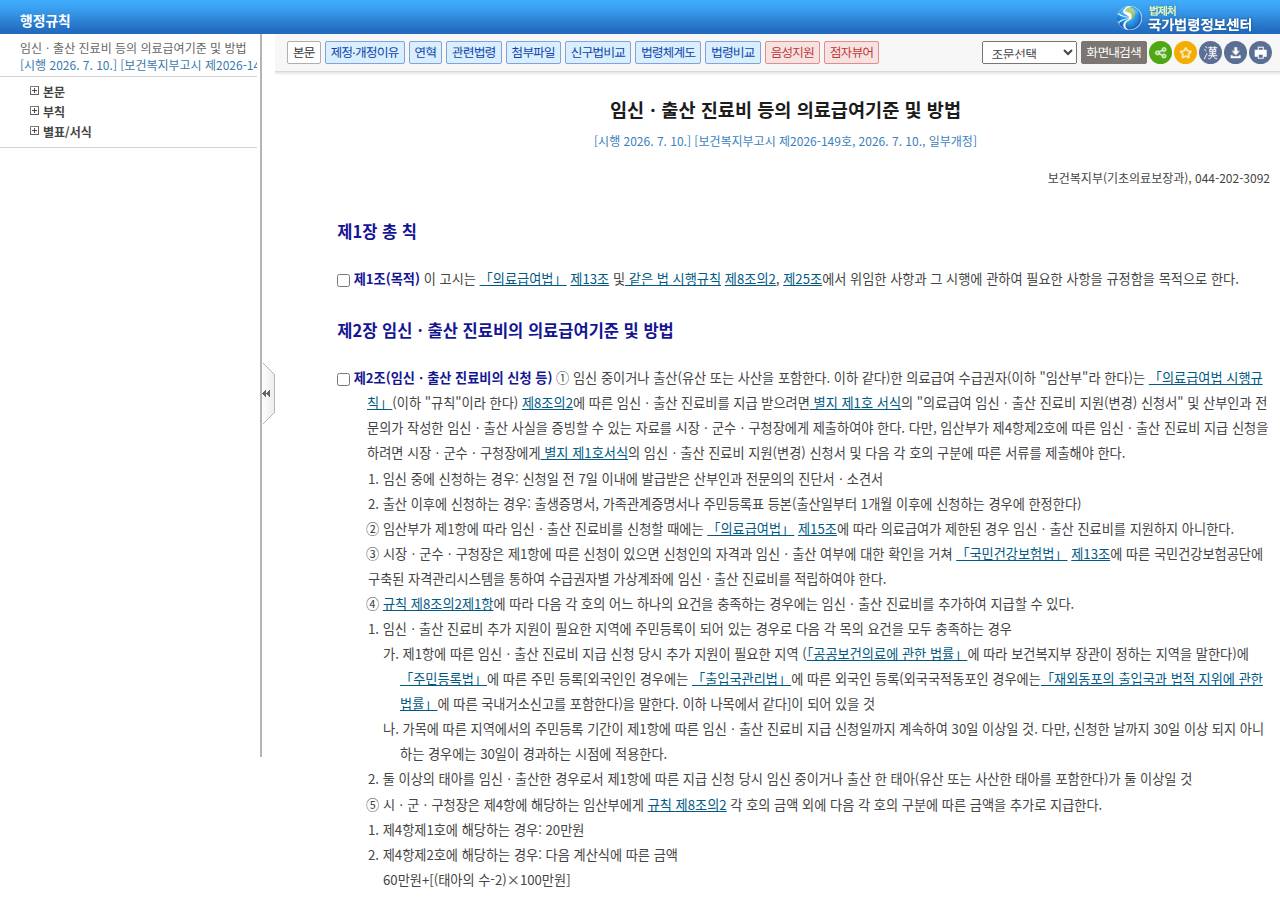Open the 첨부파일 tab

tap(533, 53)
